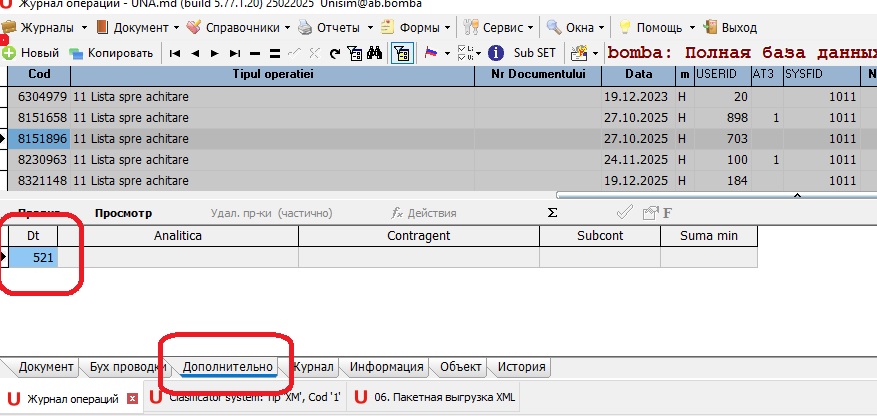Collapse the panel splitter chevron
Viewport: 877px width, 416px height.
coord(798,195)
